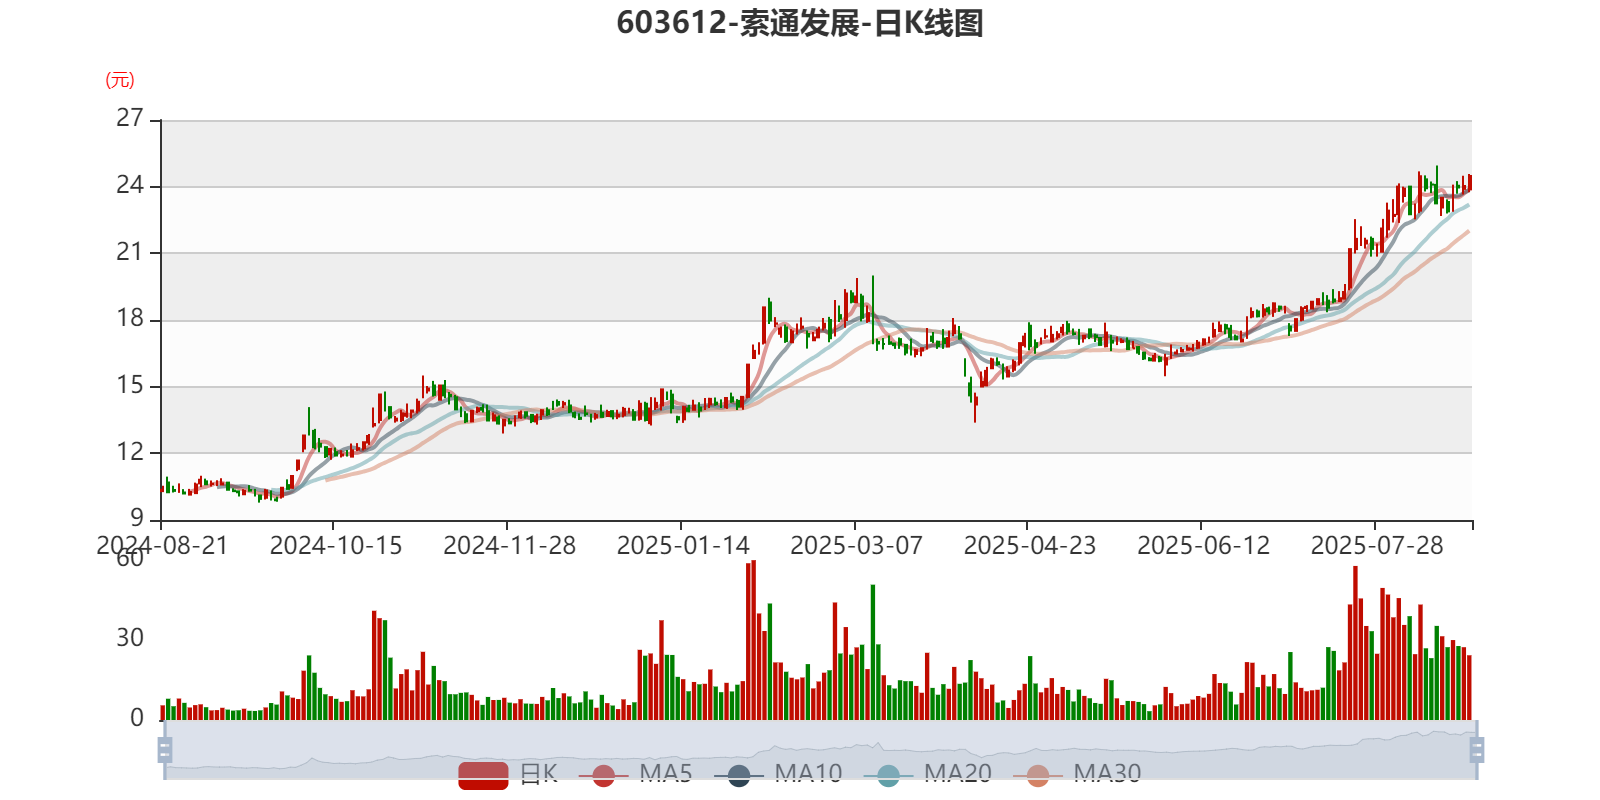
Task: Toggle the 日K candlestick series legend
Action: 508,774
